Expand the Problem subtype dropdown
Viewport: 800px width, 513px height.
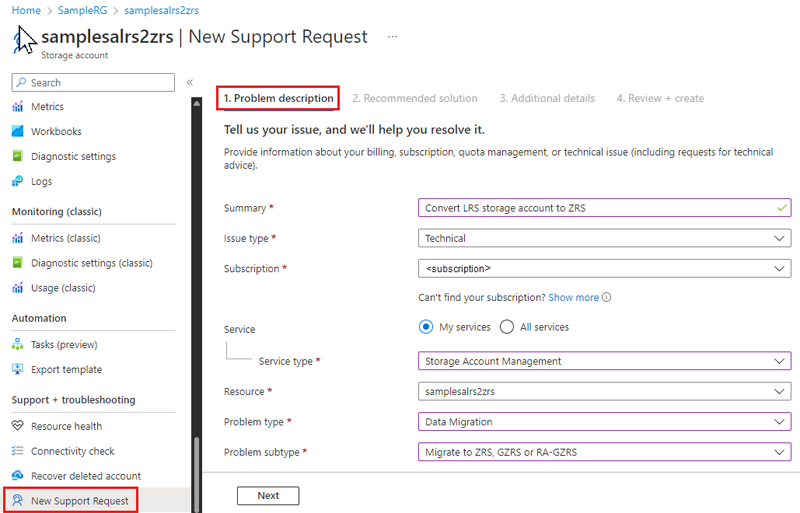605,452
